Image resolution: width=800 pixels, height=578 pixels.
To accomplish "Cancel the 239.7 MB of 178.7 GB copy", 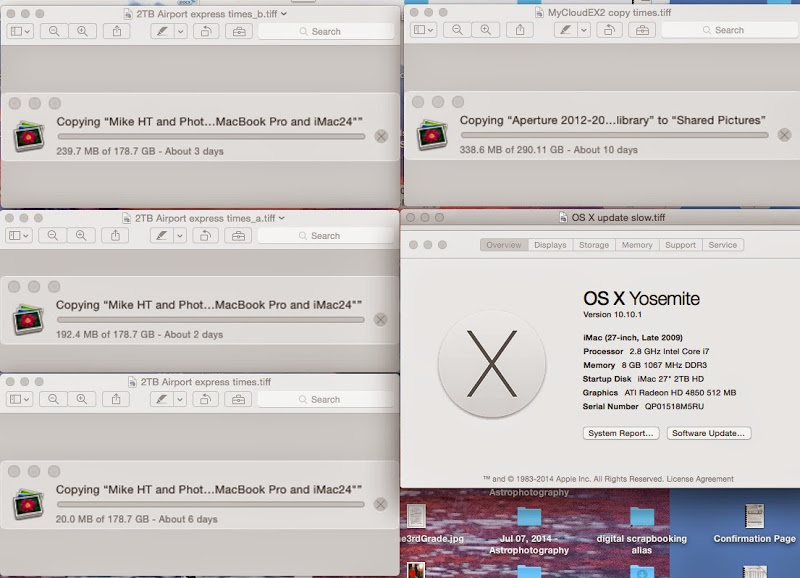I will pyautogui.click(x=381, y=136).
